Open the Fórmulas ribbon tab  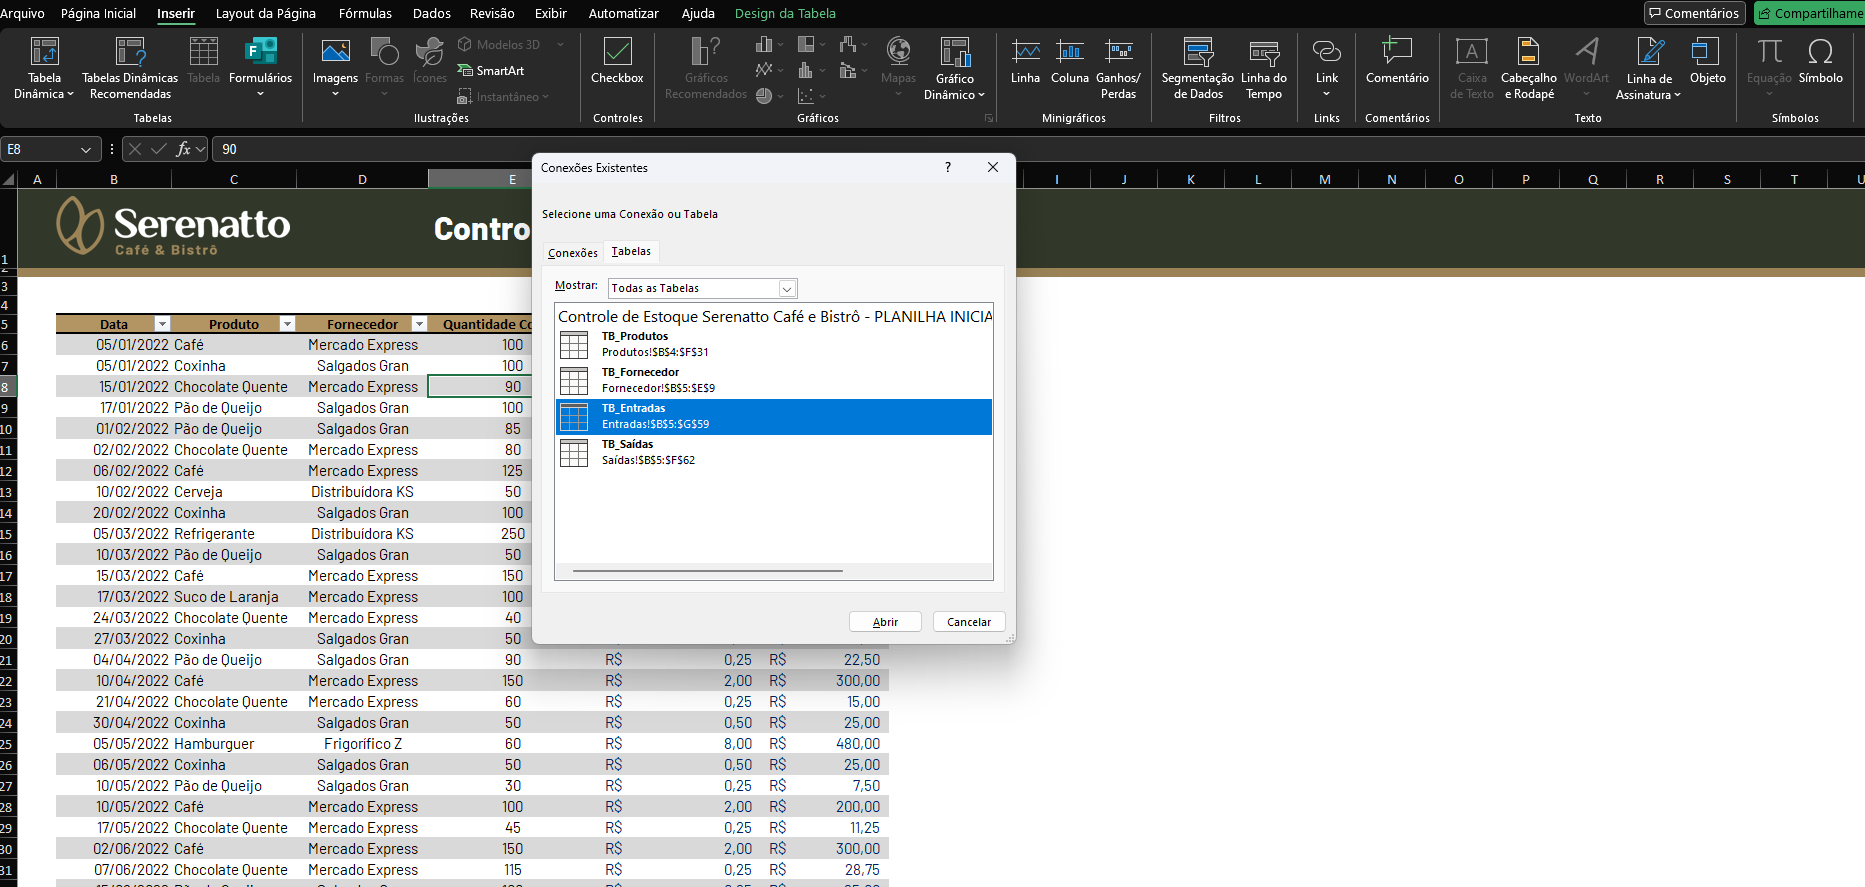coord(365,13)
